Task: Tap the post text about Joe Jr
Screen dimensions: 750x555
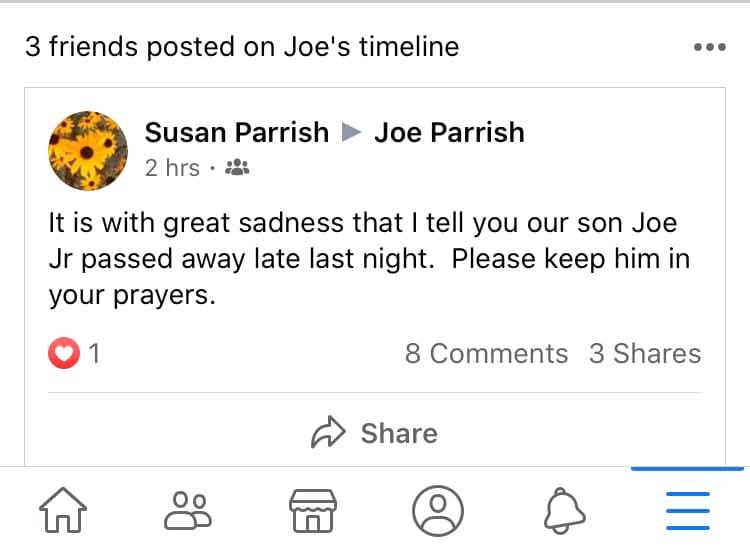Action: (x=370, y=258)
